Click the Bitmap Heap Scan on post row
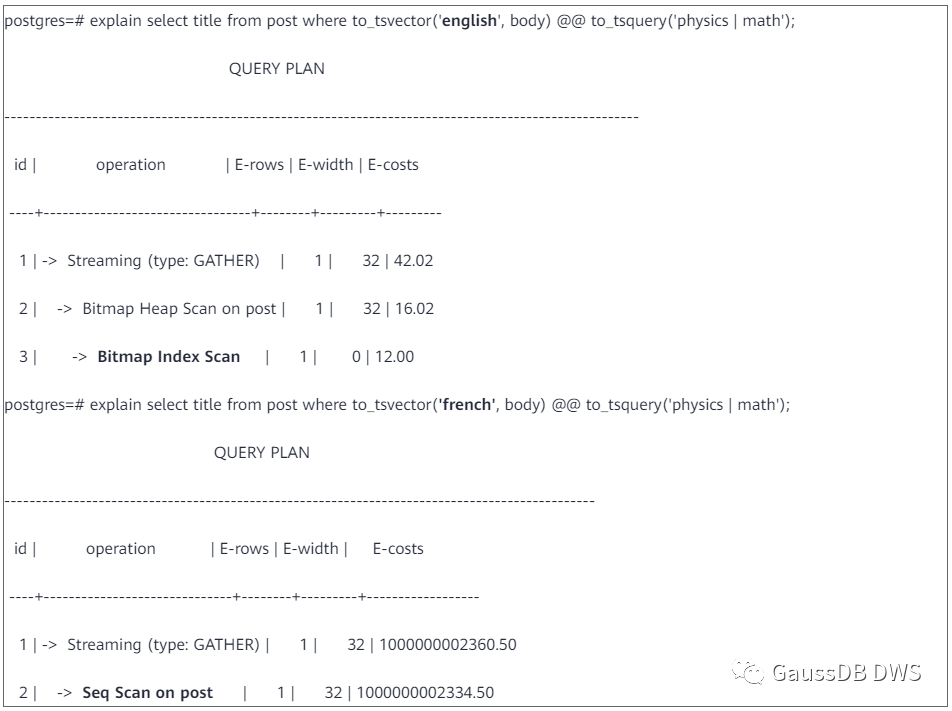Image resolution: width=952 pixels, height=711 pixels. (226, 308)
